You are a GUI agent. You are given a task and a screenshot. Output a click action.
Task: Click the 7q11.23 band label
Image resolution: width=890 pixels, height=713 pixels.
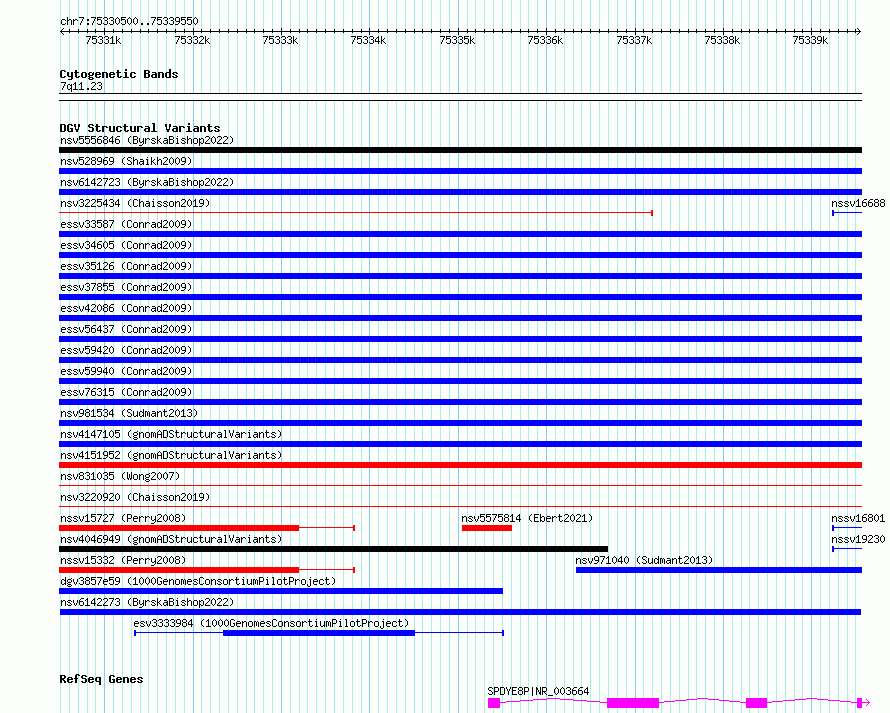pyautogui.click(x=81, y=86)
